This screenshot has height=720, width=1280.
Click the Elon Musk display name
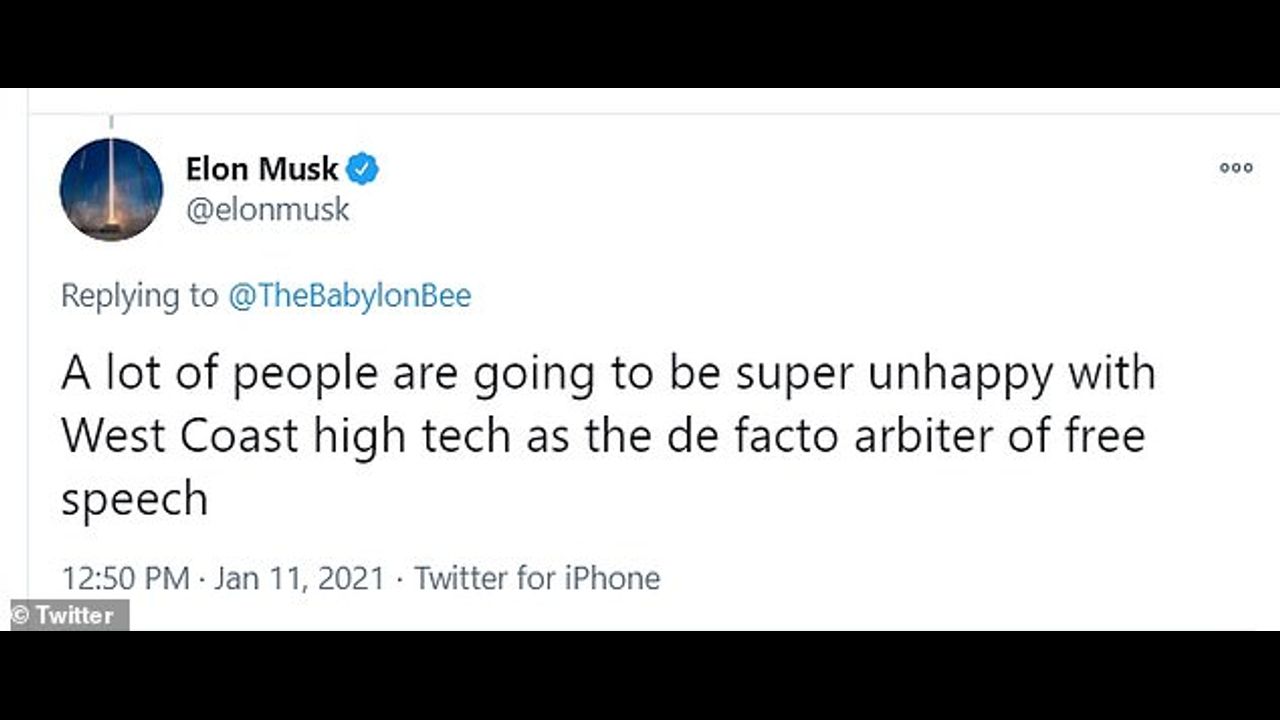262,170
